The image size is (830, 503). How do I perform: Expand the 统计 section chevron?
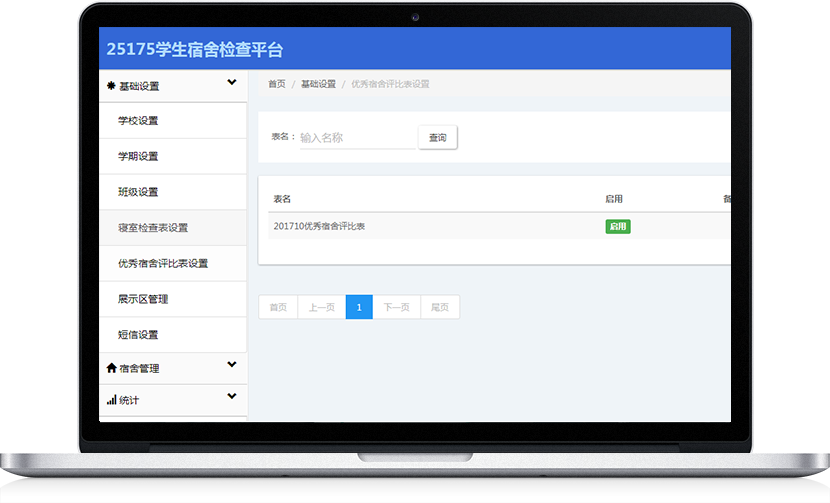[232, 397]
